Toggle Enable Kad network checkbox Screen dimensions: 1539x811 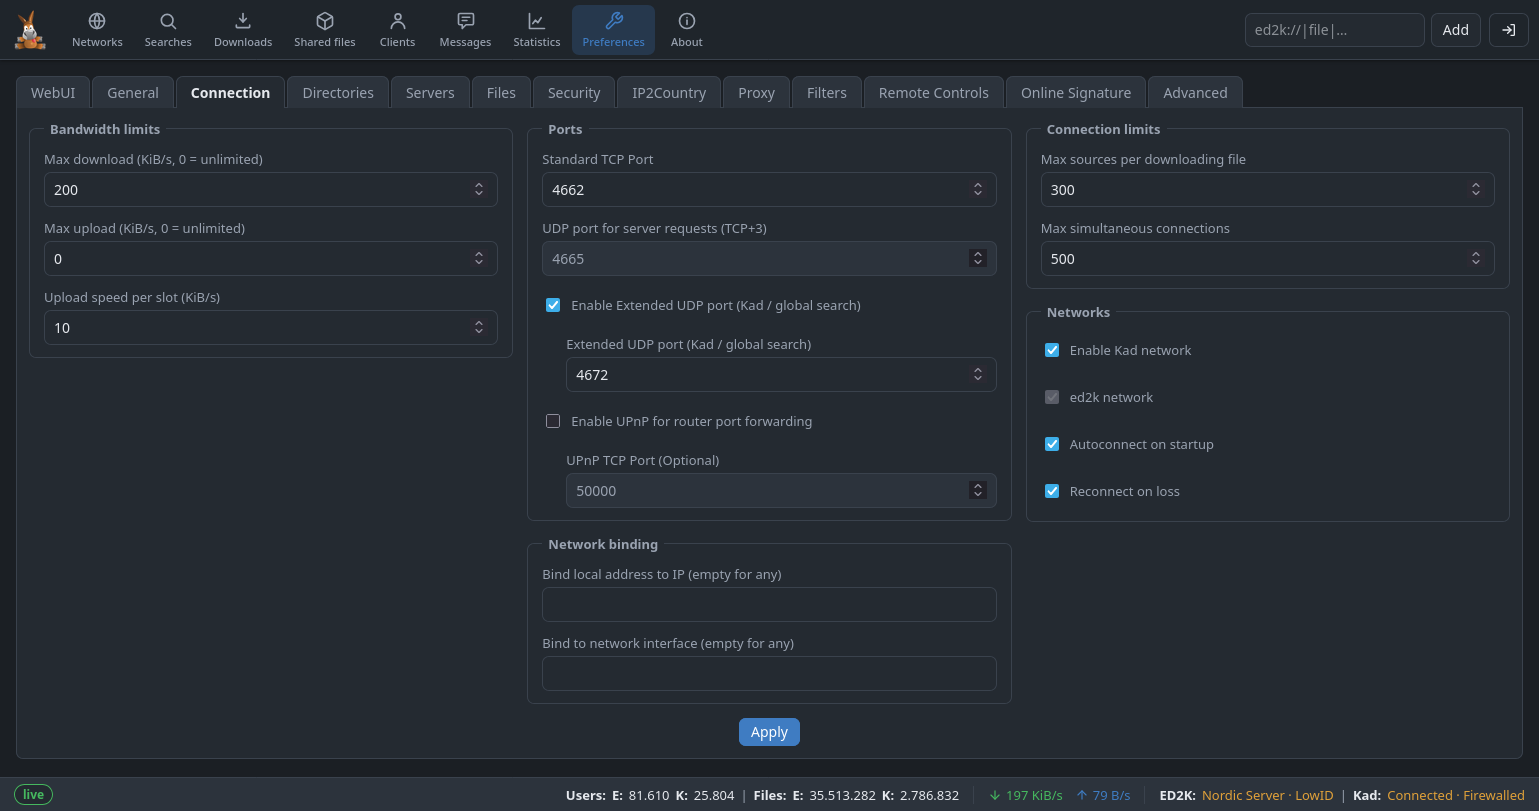click(x=1052, y=350)
